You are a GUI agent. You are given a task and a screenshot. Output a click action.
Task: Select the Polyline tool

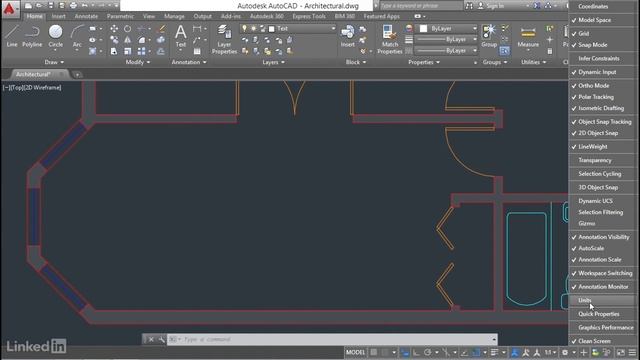[32, 36]
